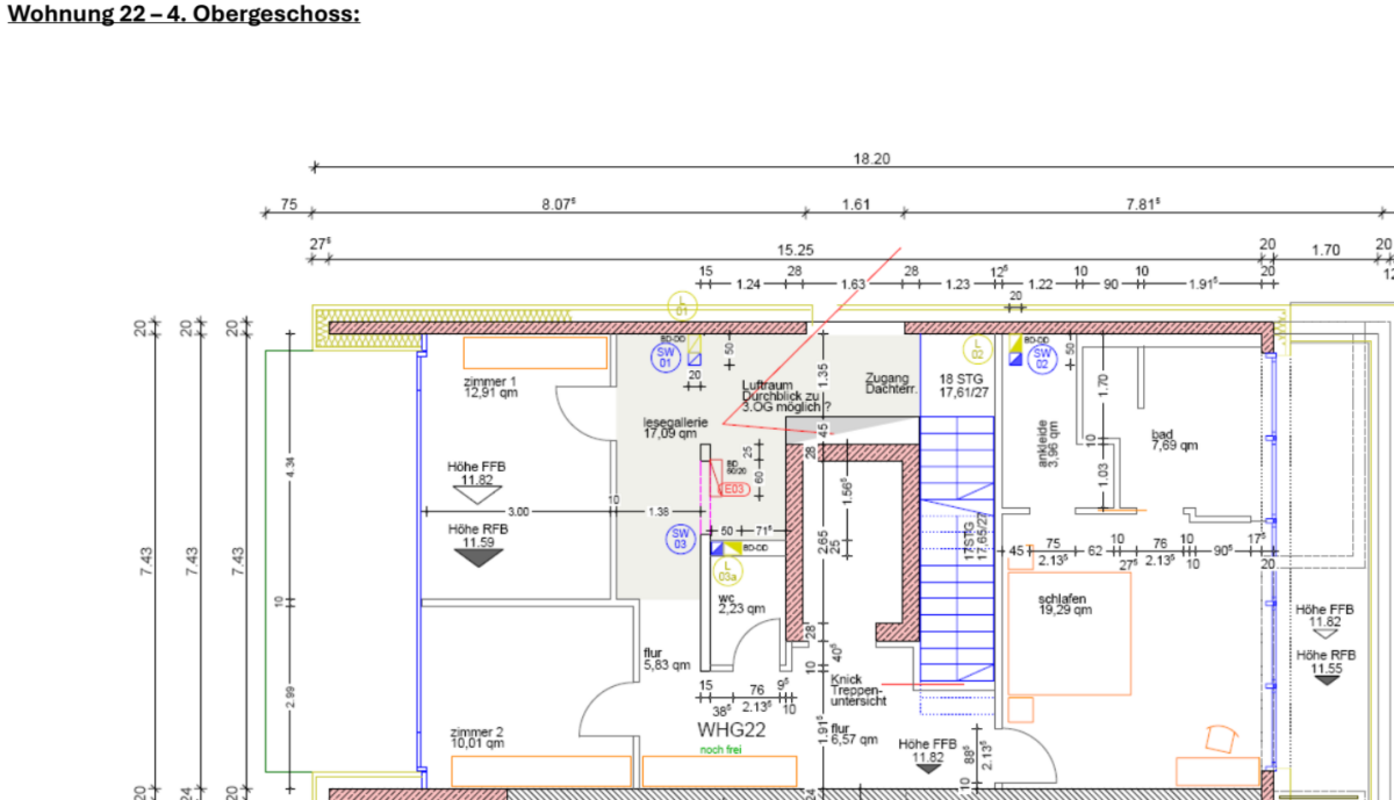Viewport: 1394px width, 800px height.
Task: Click the top dimension '1.23'
Action: coord(958,284)
